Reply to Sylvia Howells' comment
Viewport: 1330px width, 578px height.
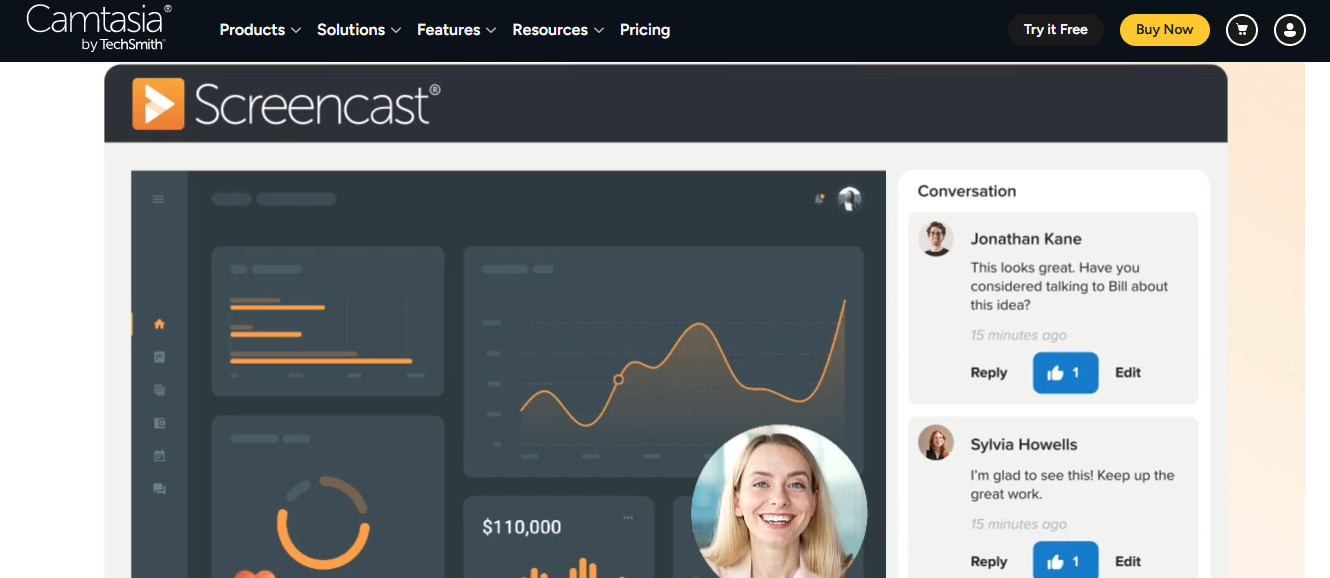[x=989, y=562]
